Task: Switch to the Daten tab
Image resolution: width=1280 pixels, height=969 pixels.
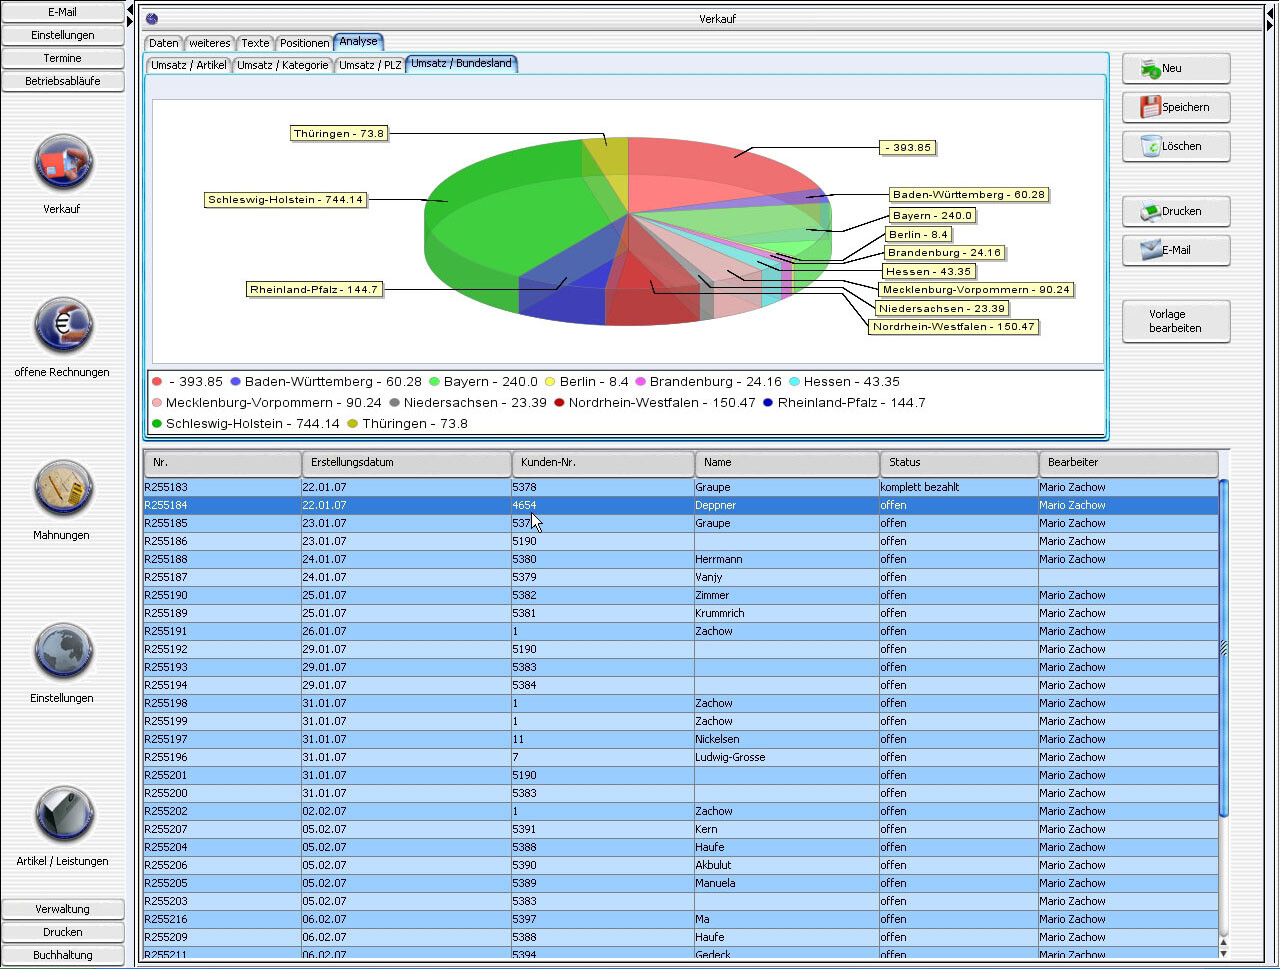Action: tap(163, 43)
